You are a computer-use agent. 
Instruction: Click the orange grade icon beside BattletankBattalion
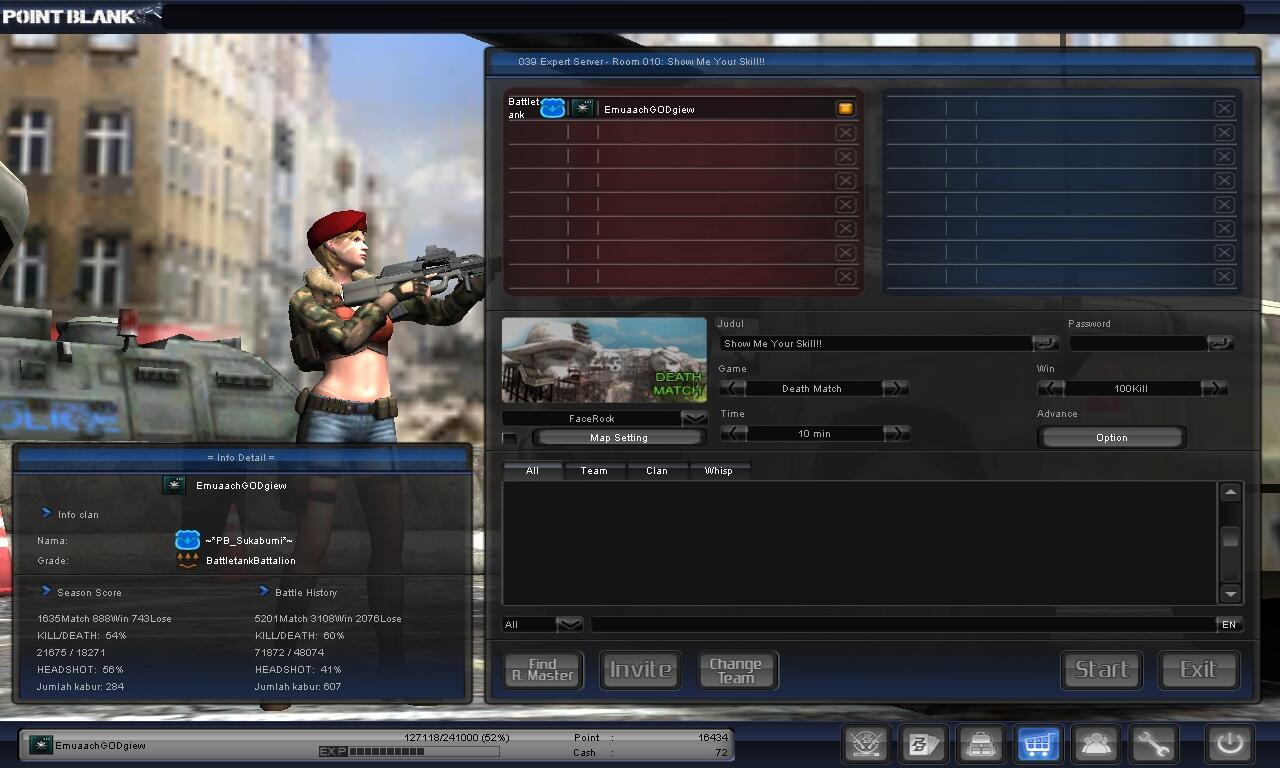[188, 561]
